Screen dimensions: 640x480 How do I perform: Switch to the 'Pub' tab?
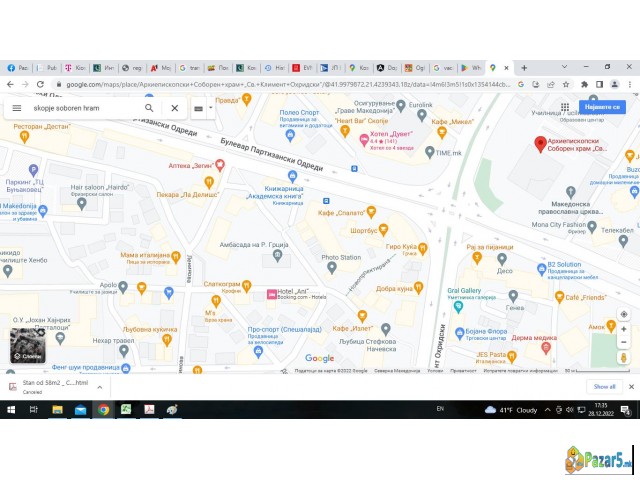(47, 68)
